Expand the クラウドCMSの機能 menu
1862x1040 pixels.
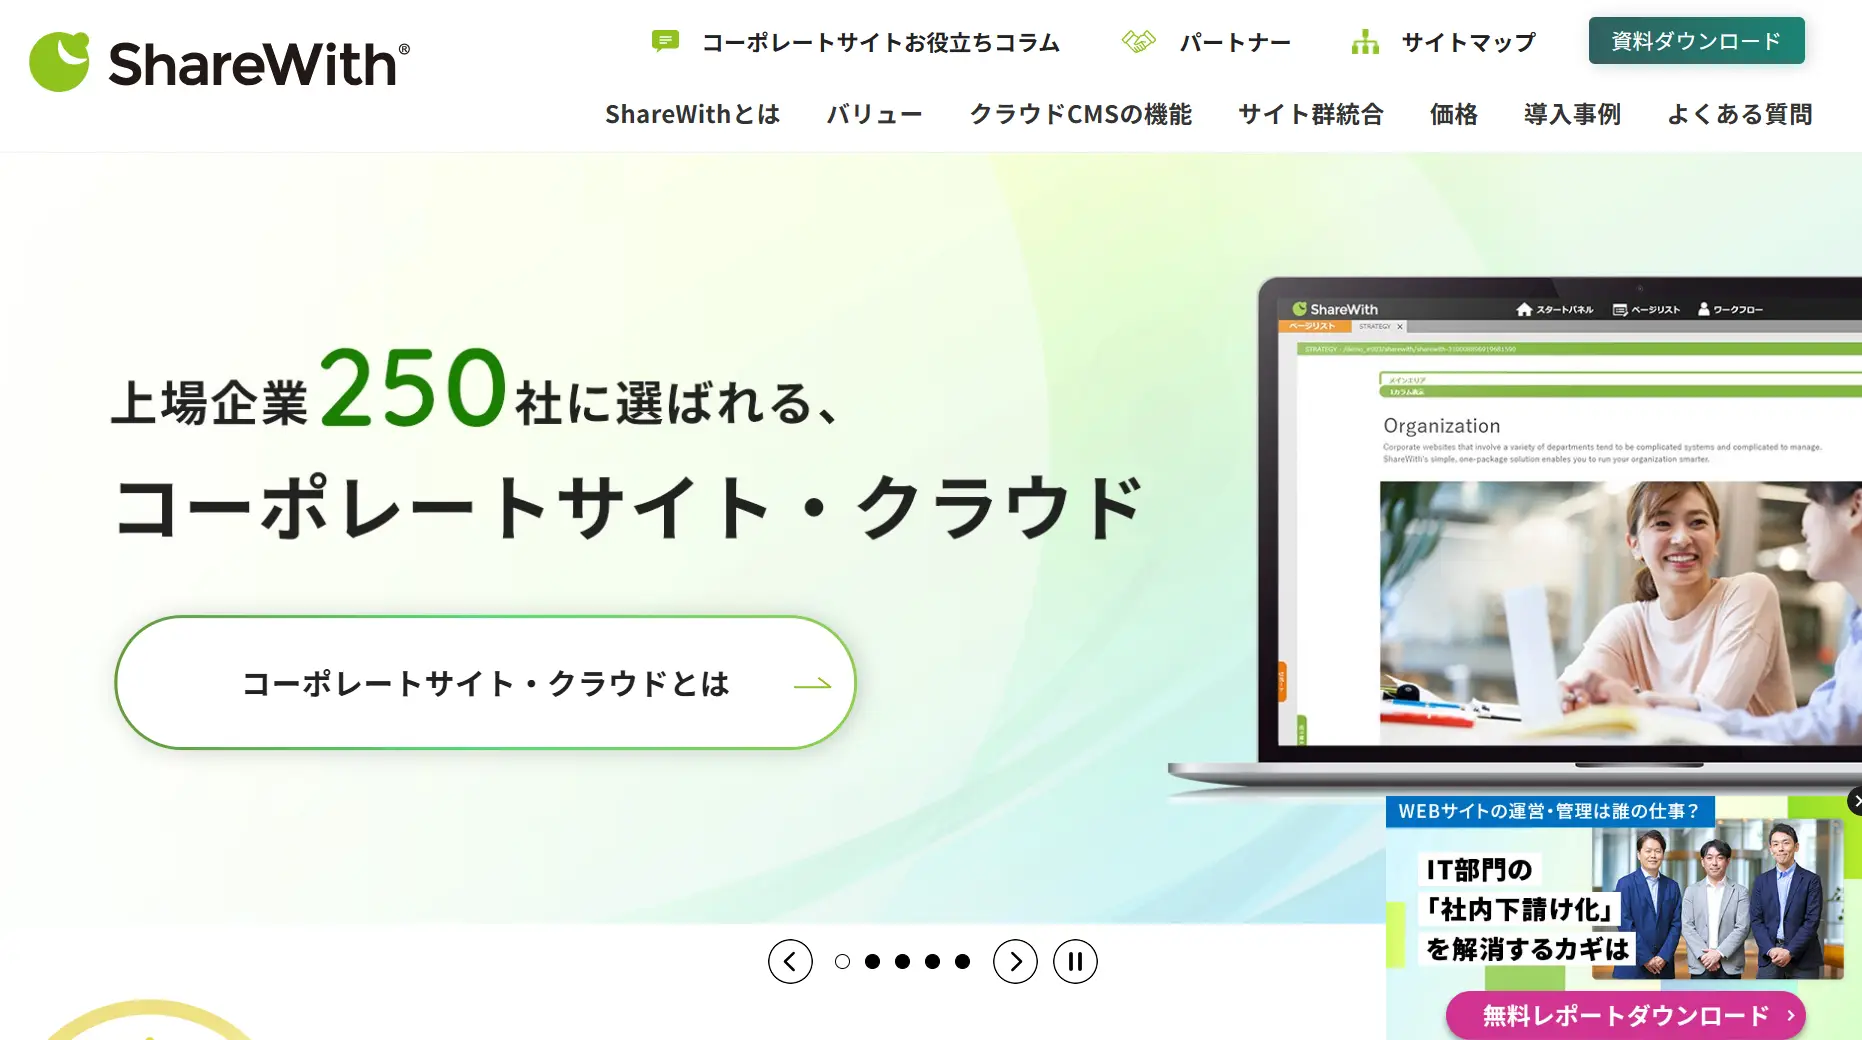pos(1080,114)
